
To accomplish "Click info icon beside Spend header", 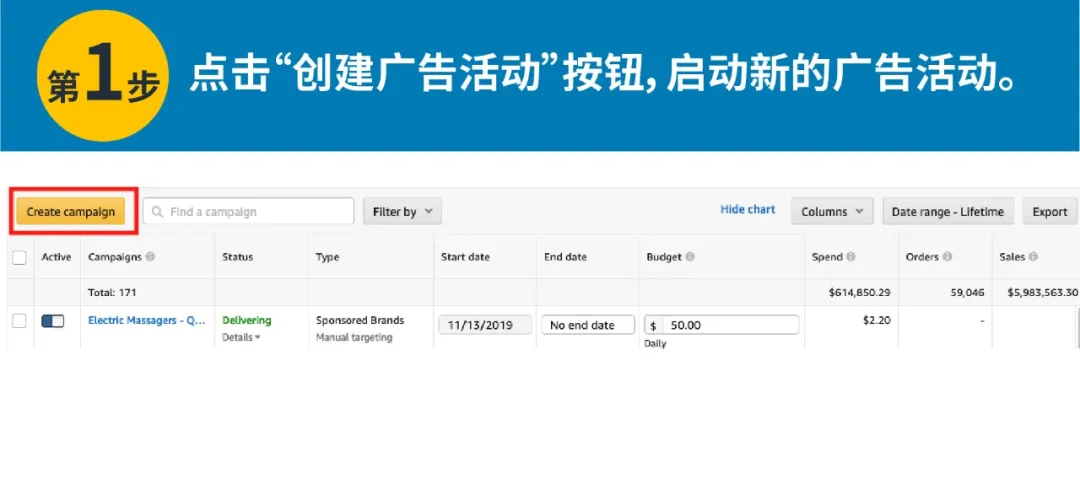I will [851, 257].
